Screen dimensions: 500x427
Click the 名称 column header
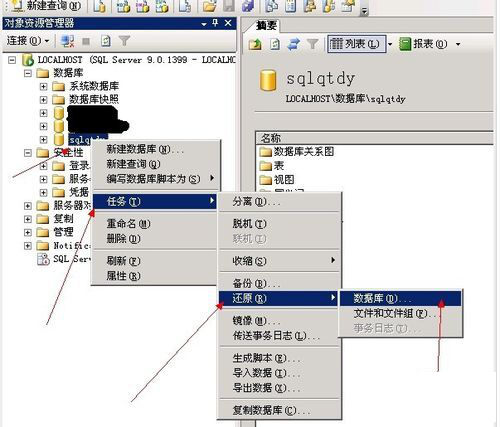tap(375, 138)
